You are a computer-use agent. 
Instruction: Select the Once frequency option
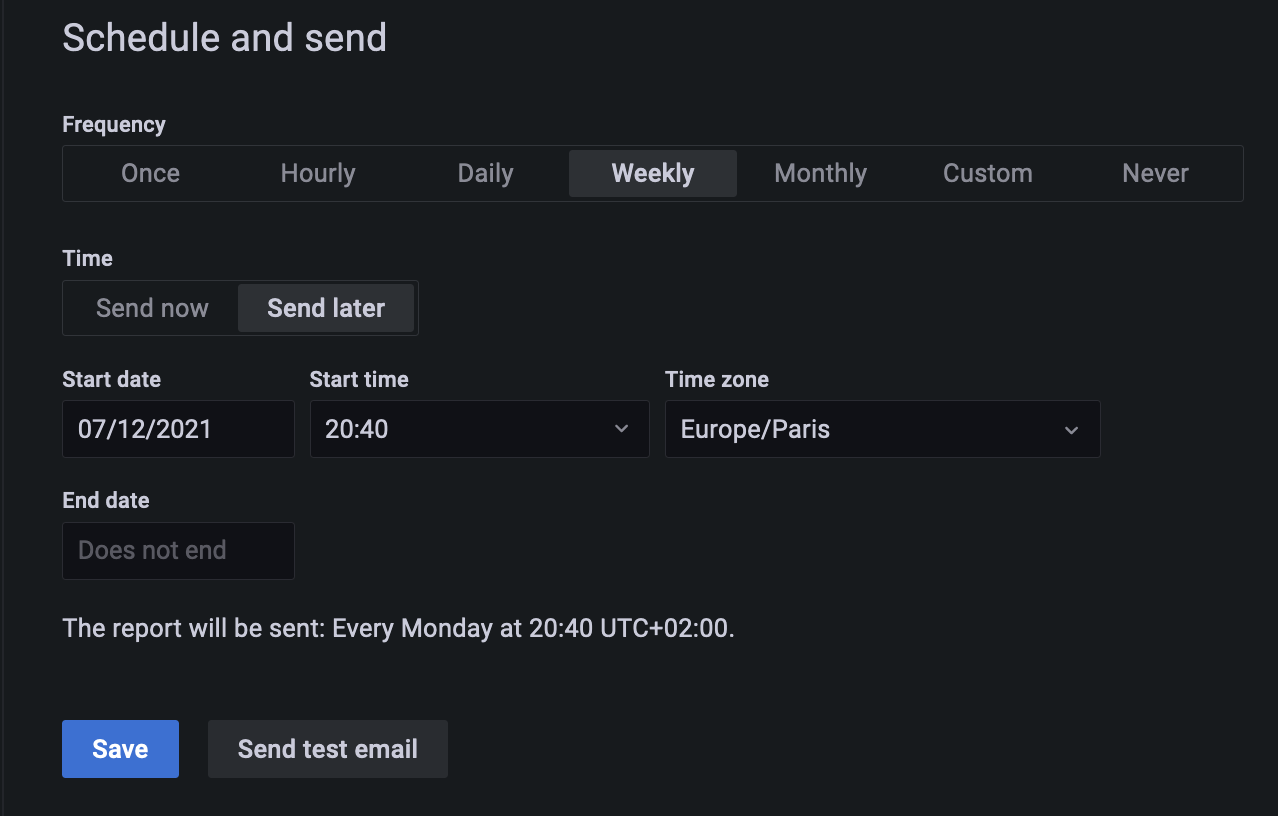click(x=150, y=173)
